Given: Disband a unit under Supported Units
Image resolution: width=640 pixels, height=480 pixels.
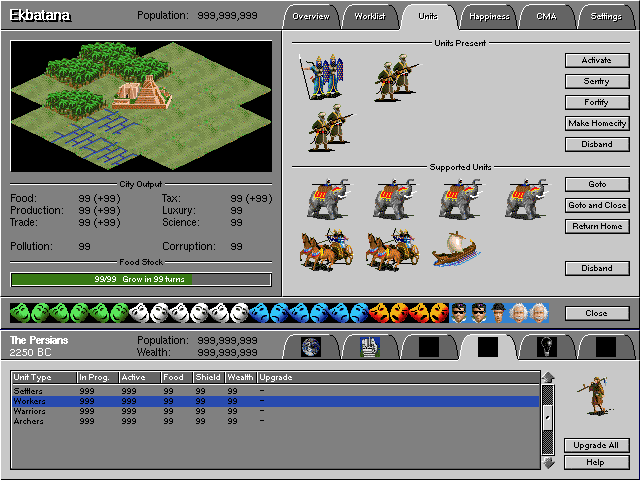Looking at the screenshot, I should [597, 268].
